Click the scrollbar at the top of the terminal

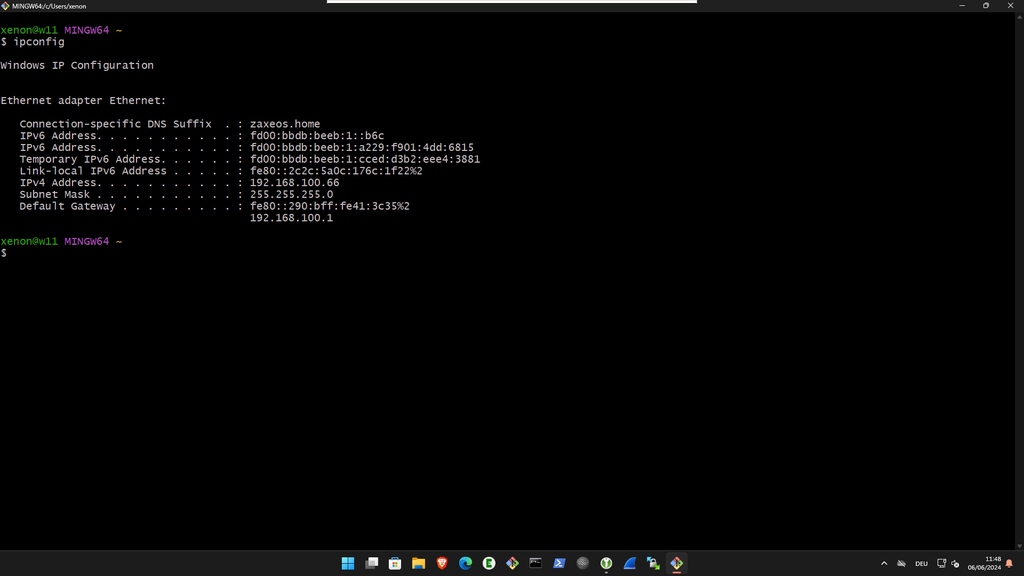click(x=512, y=2)
